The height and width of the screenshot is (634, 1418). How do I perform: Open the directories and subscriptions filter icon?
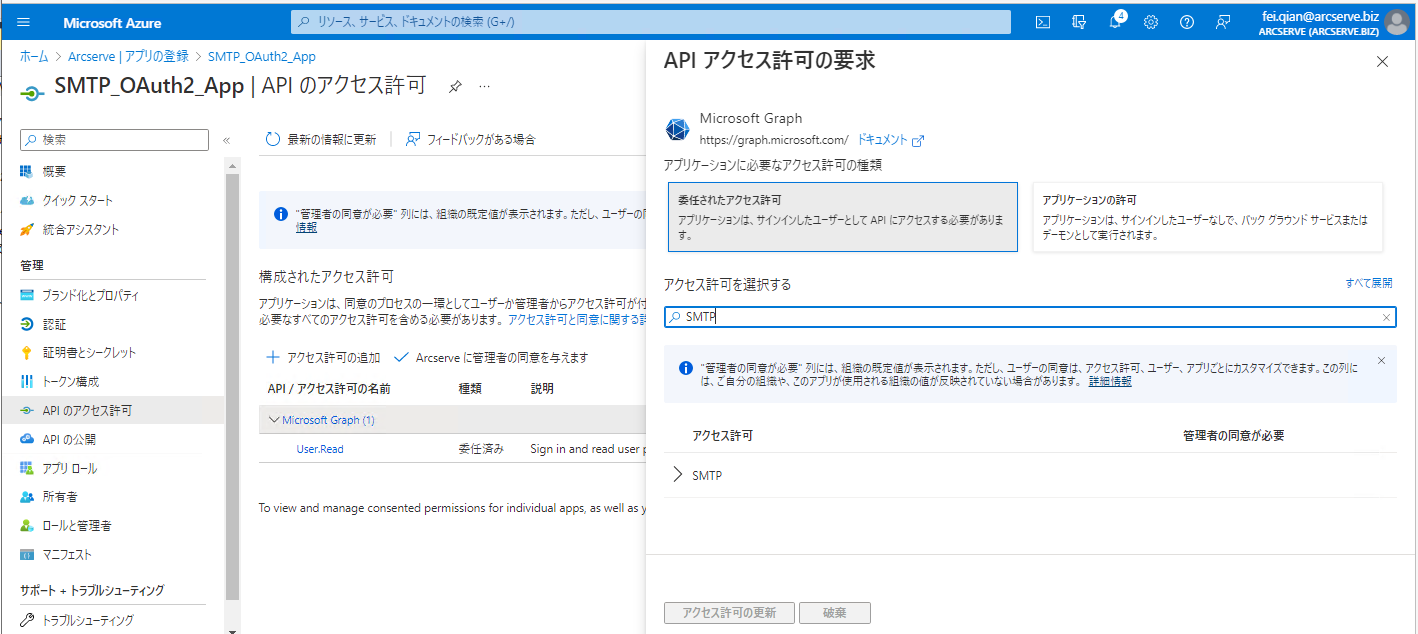click(x=1078, y=22)
